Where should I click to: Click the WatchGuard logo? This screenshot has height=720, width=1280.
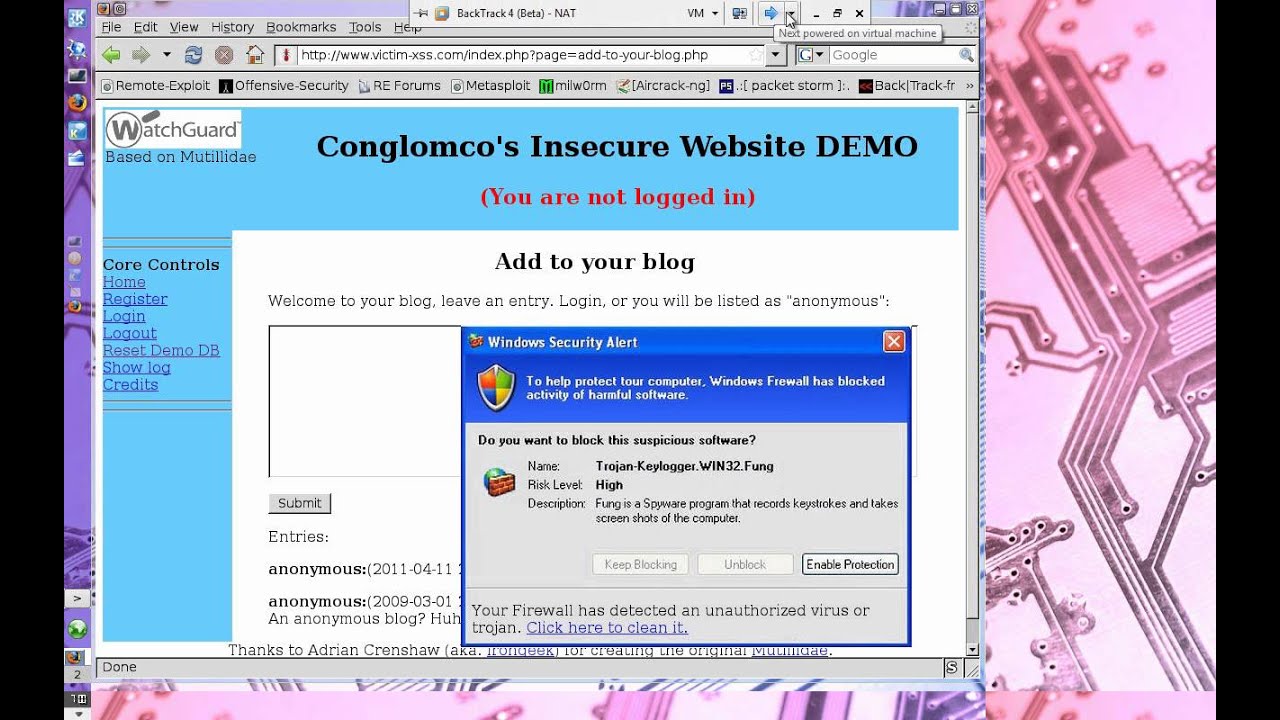click(173, 129)
